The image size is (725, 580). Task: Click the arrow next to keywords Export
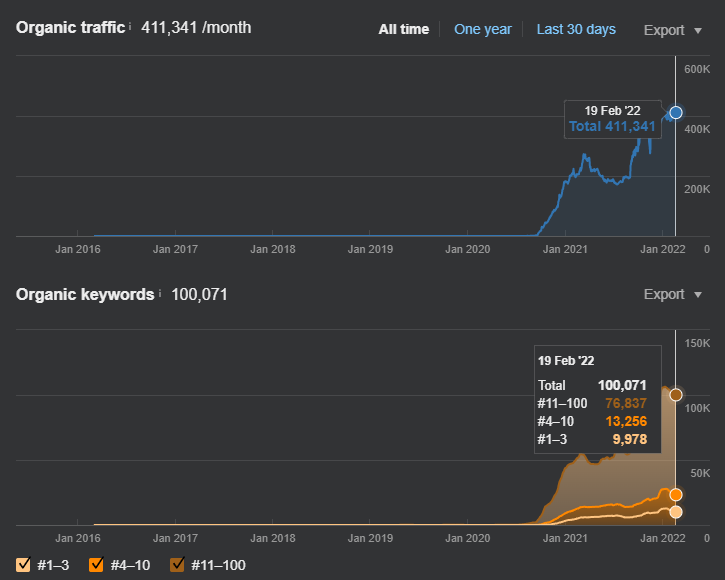[x=698, y=295]
